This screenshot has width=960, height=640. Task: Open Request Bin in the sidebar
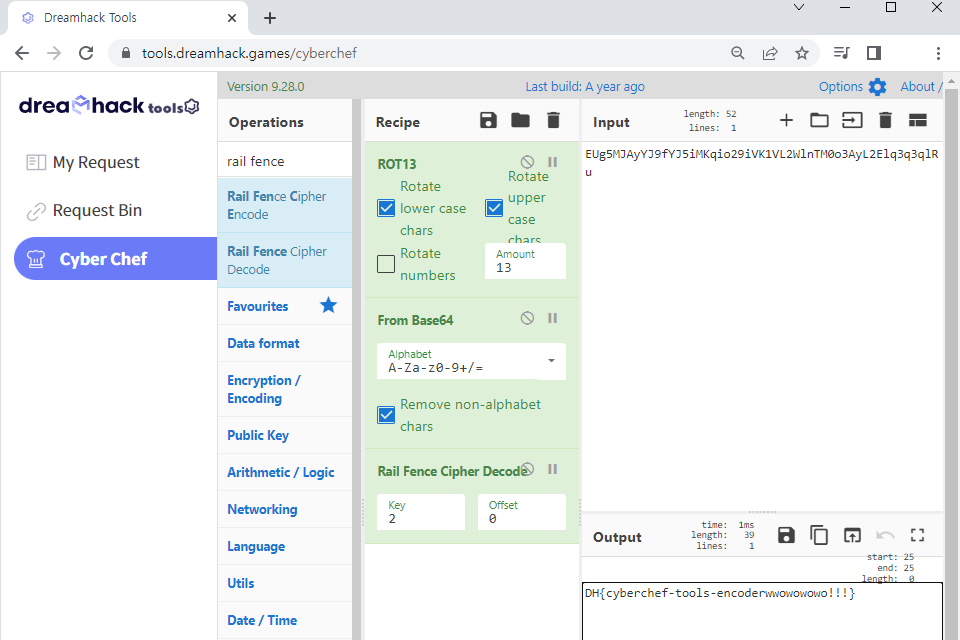point(84,211)
